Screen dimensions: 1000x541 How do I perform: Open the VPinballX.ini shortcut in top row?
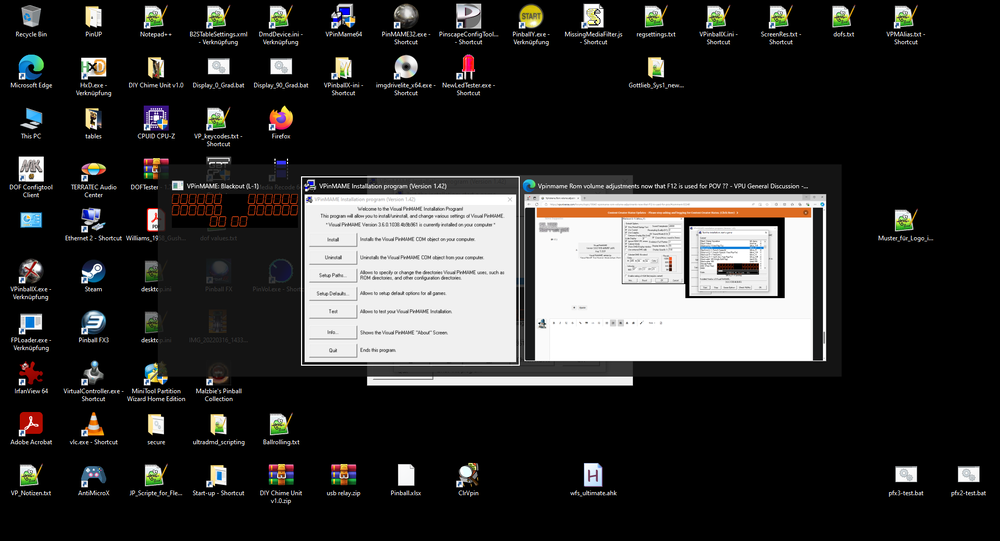[x=718, y=17]
